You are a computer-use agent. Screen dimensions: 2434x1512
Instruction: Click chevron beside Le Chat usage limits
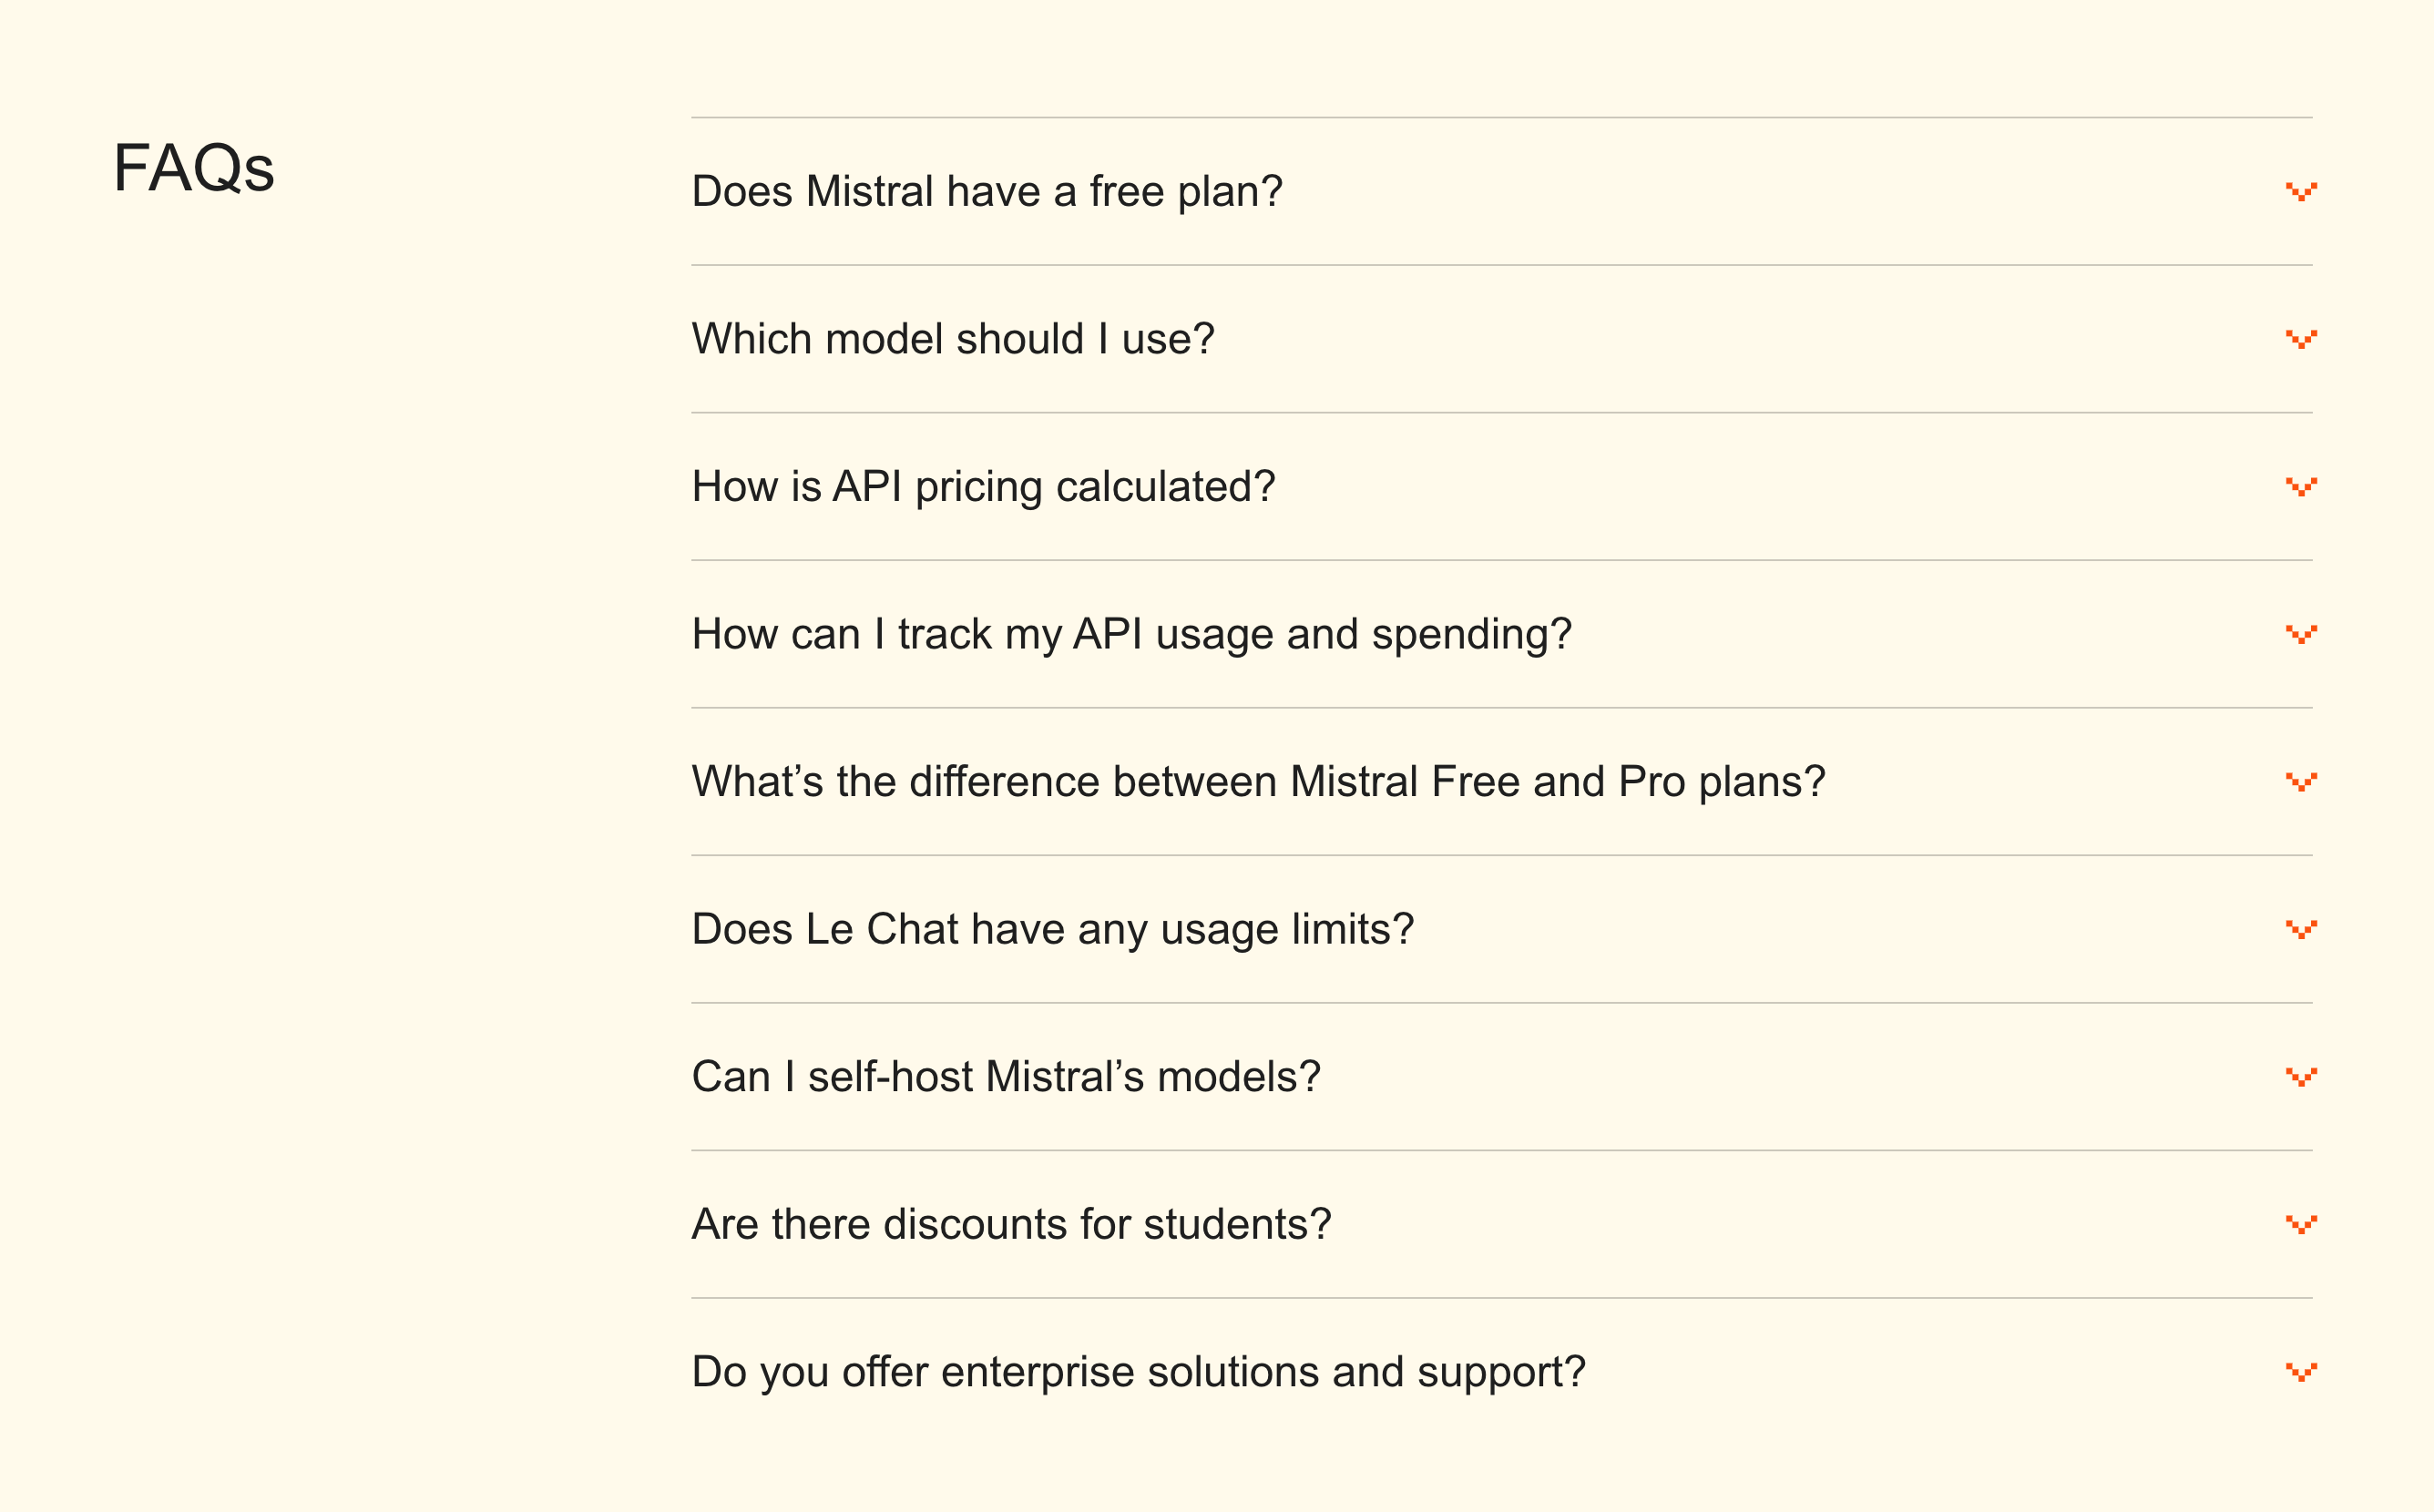[2301, 929]
